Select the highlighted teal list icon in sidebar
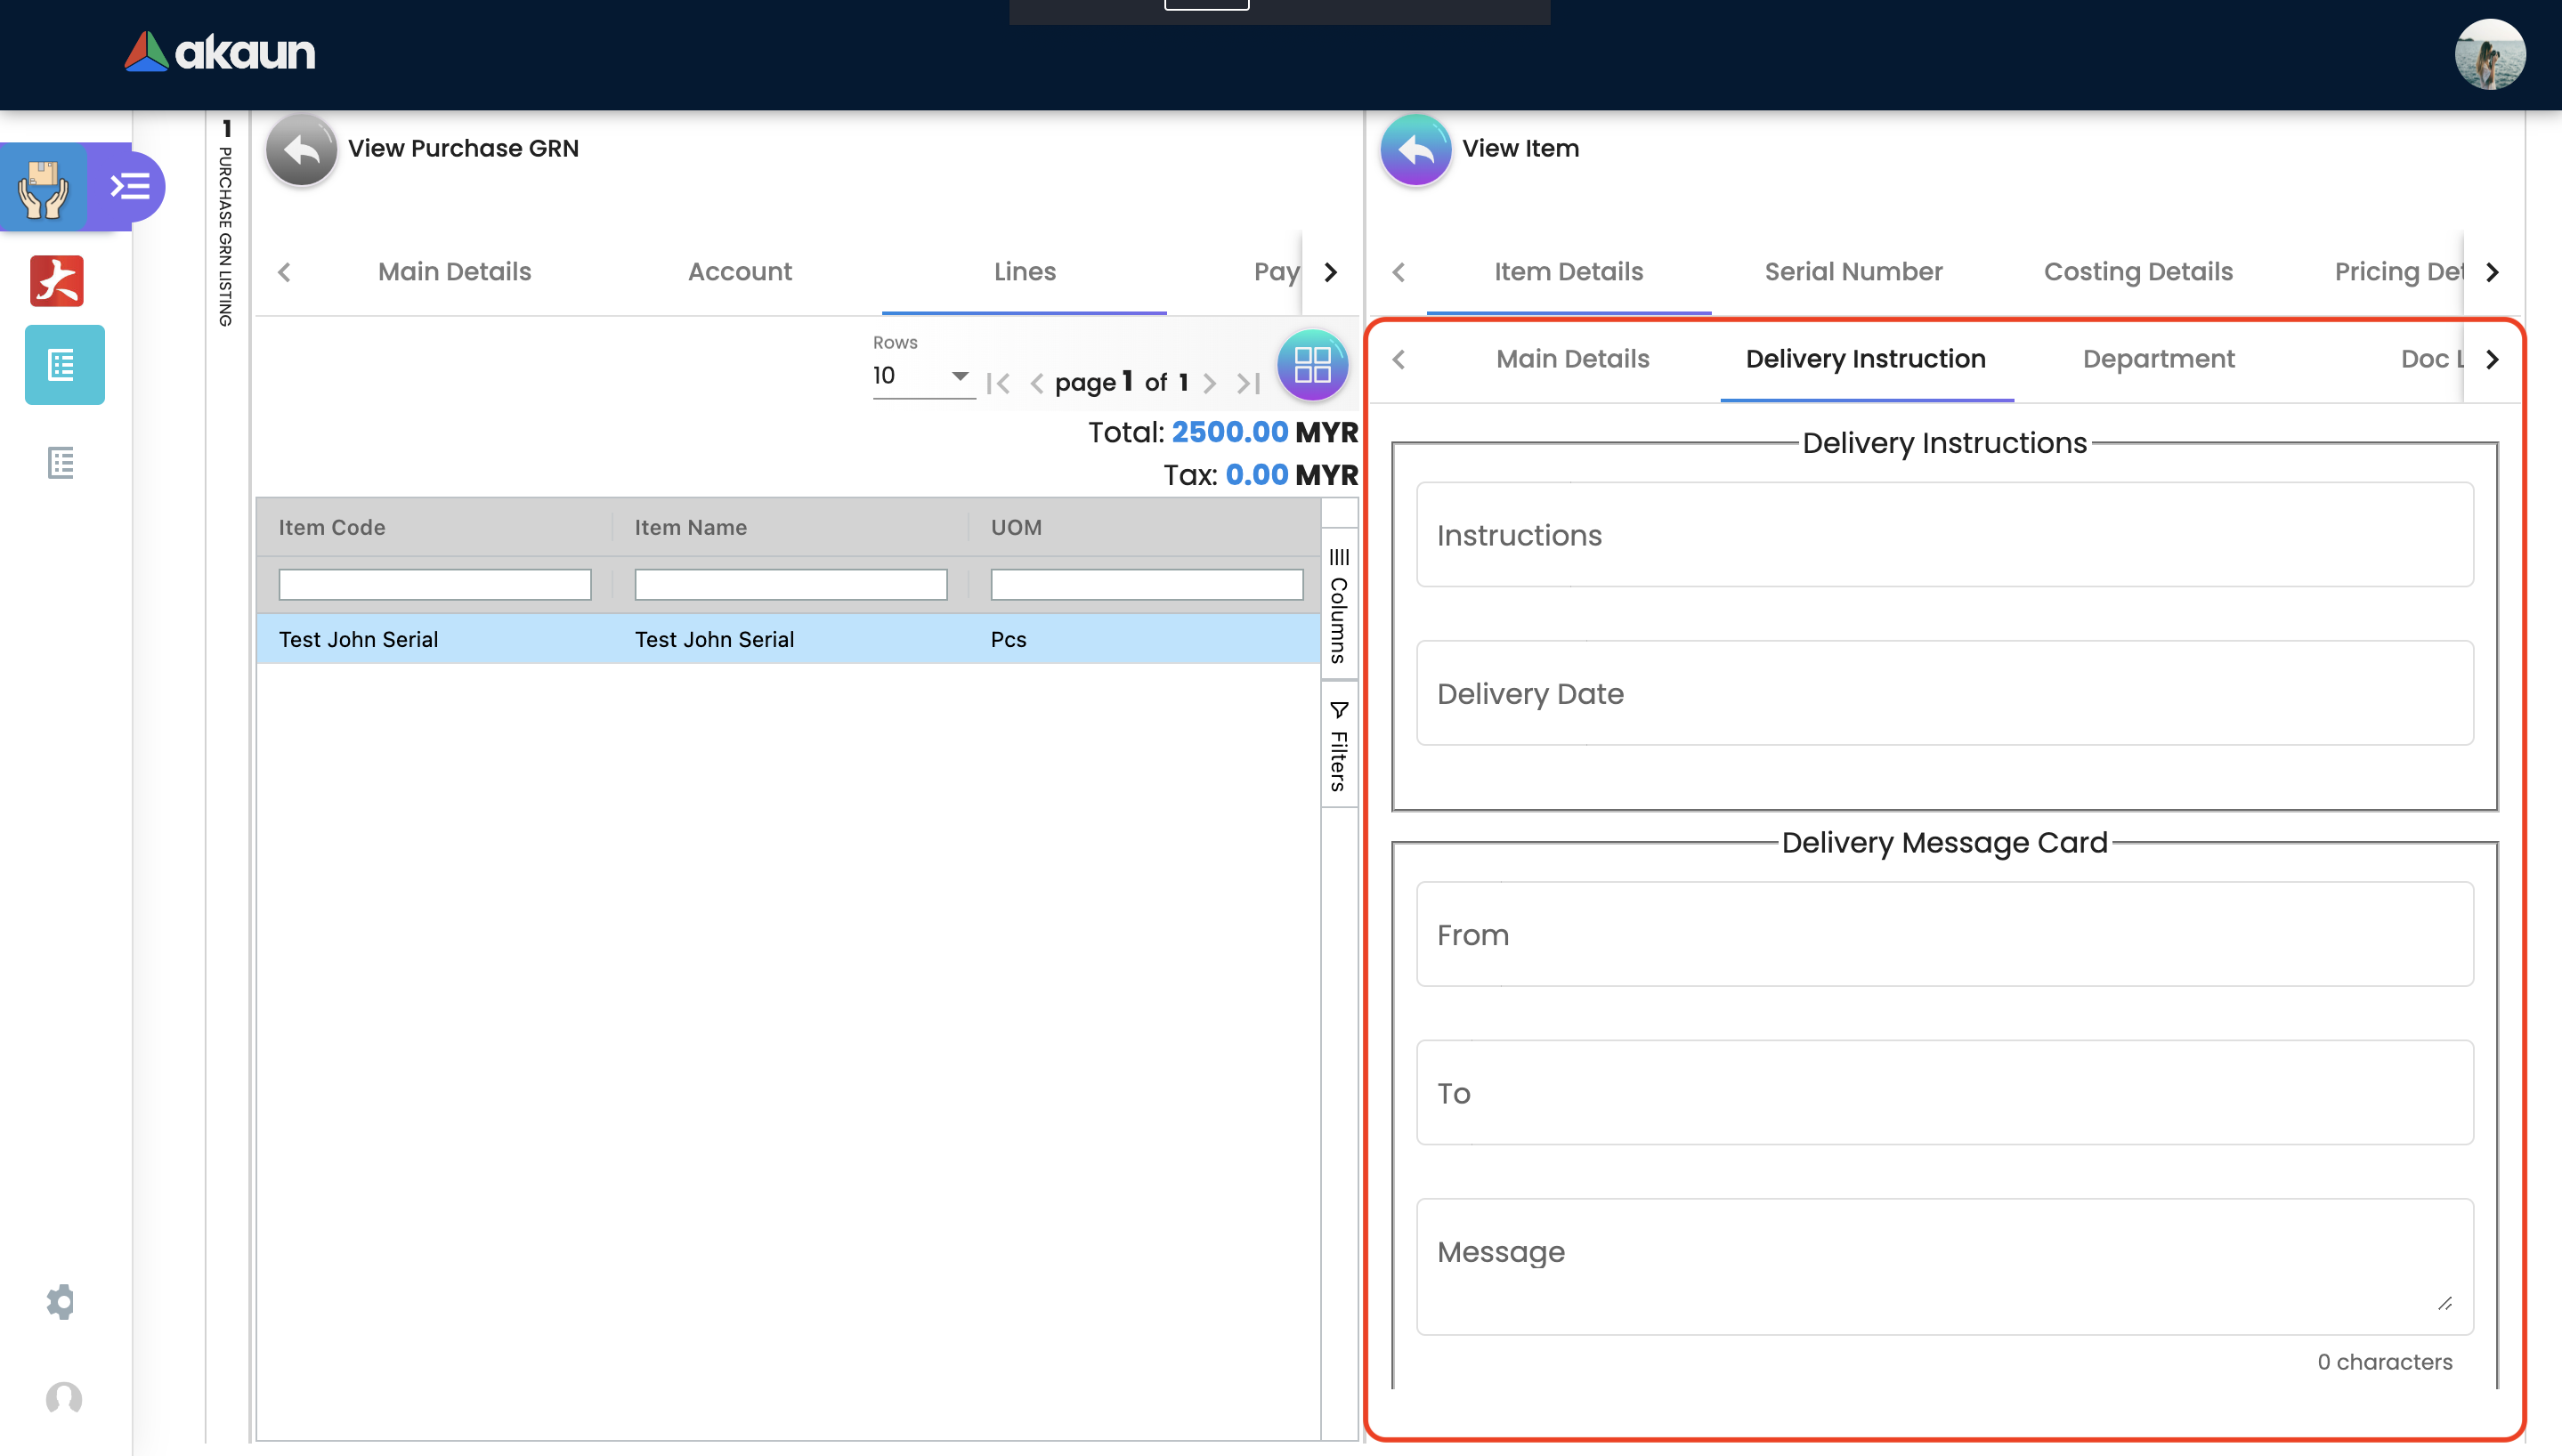 point(64,365)
